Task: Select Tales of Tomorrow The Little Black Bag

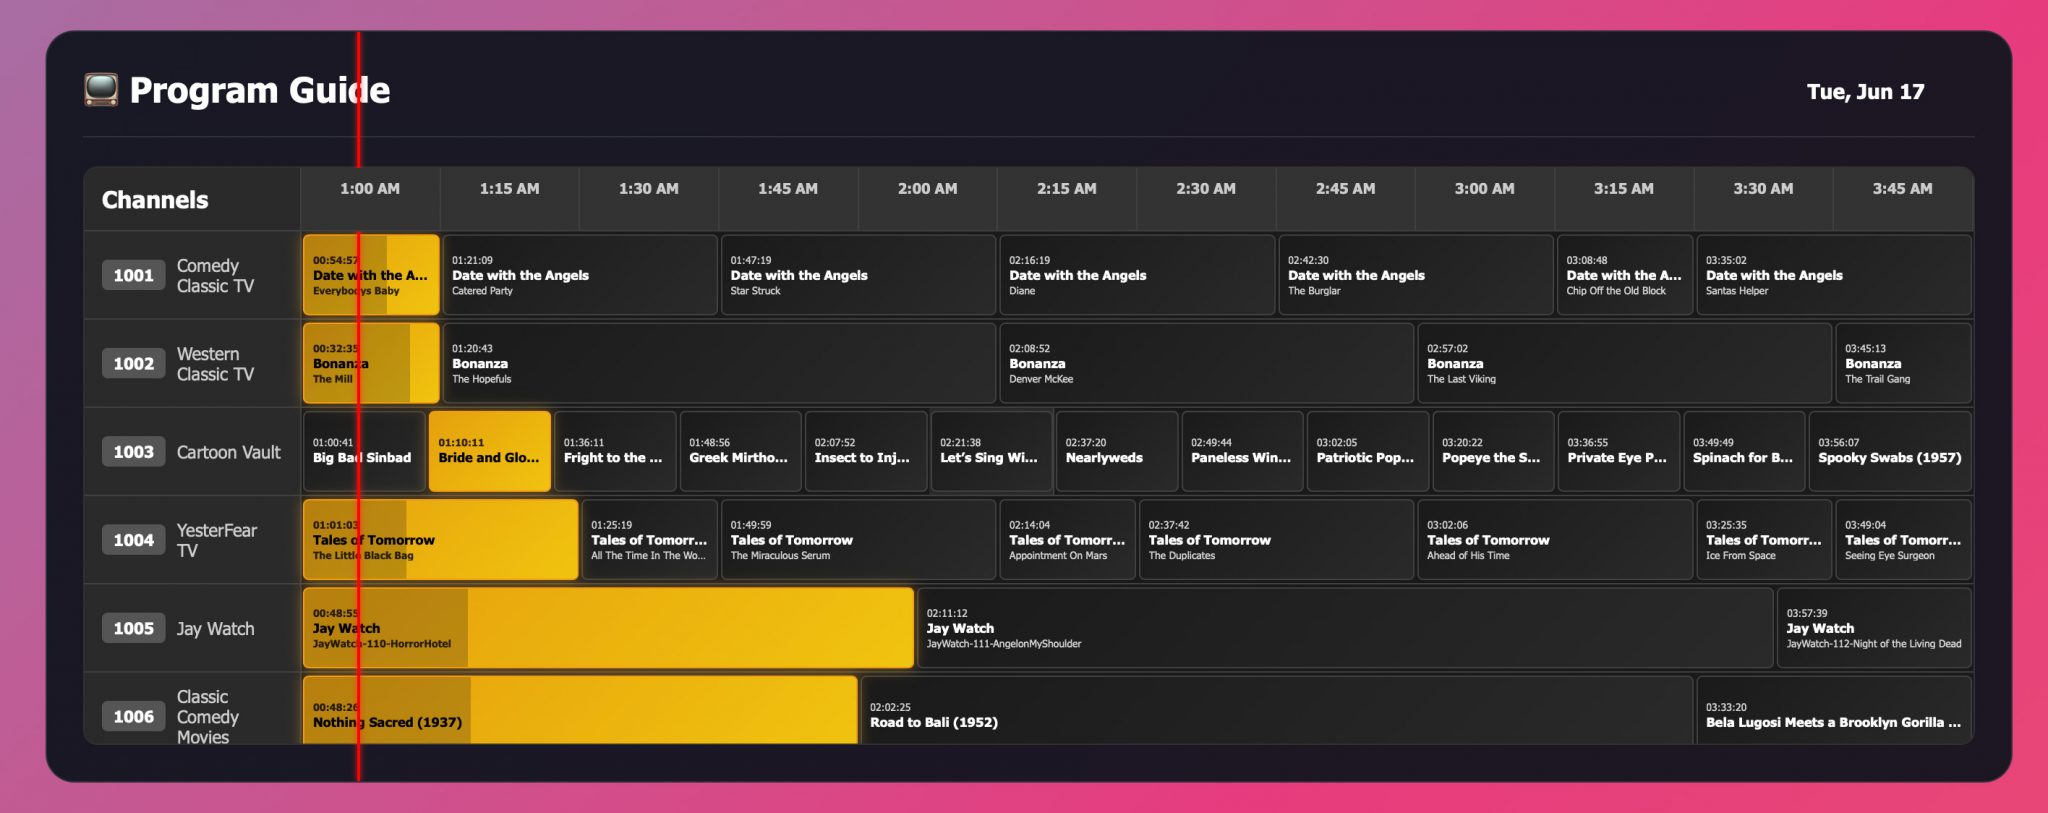Action: 441,540
